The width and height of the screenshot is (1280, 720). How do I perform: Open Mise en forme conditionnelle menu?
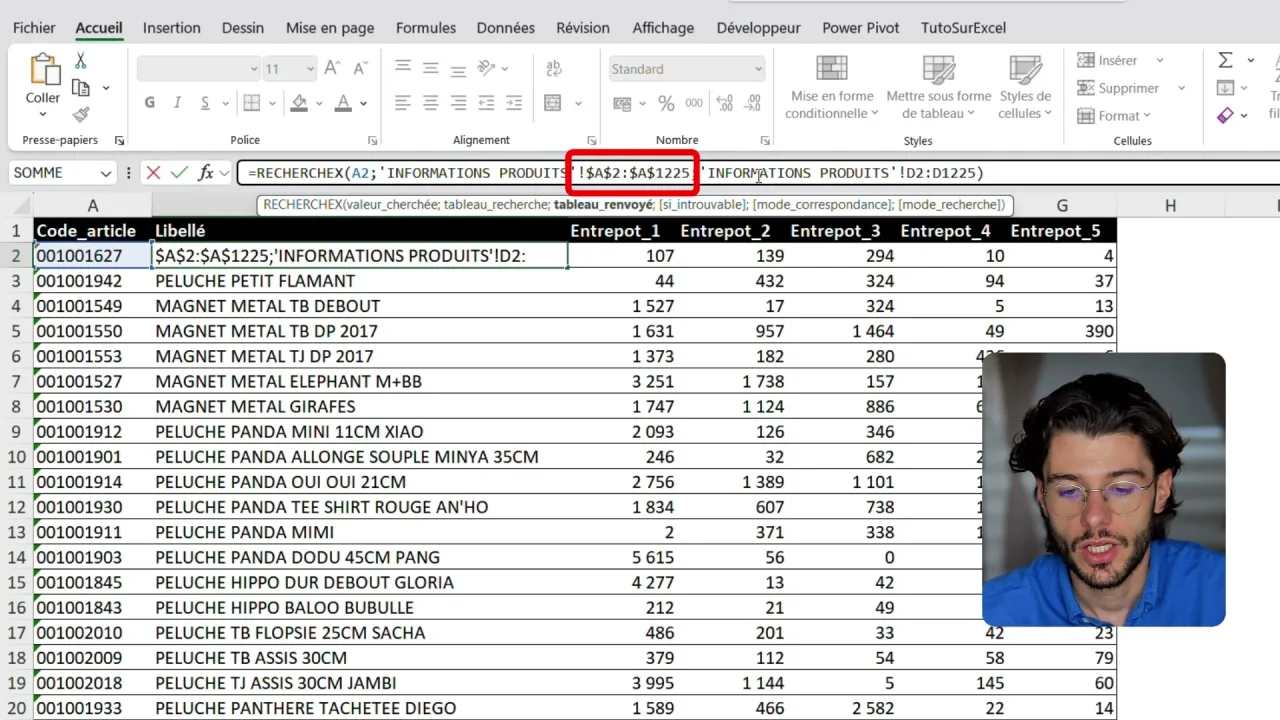click(x=832, y=87)
